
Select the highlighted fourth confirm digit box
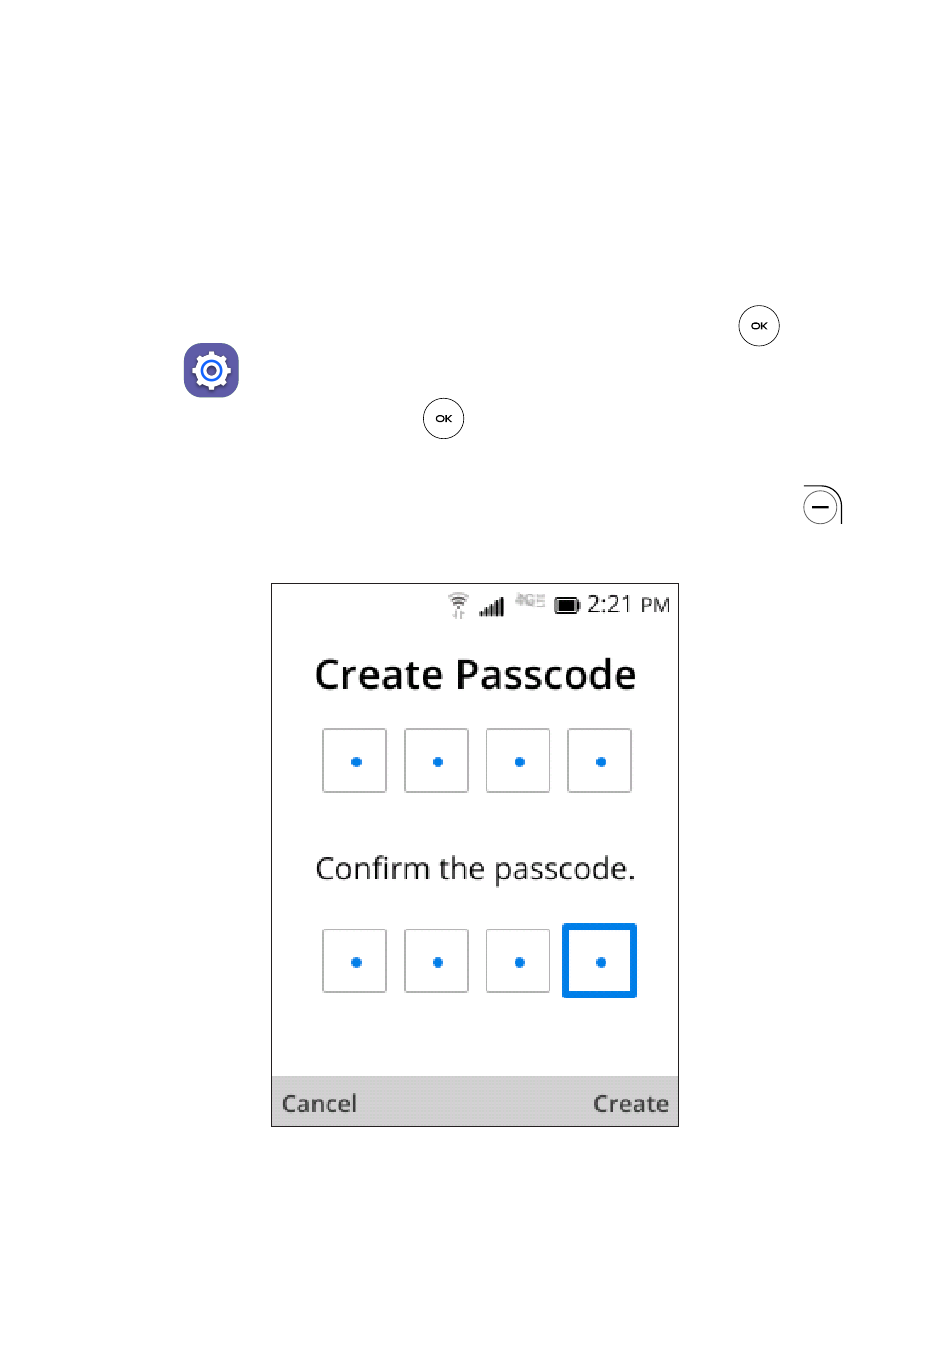(x=600, y=961)
